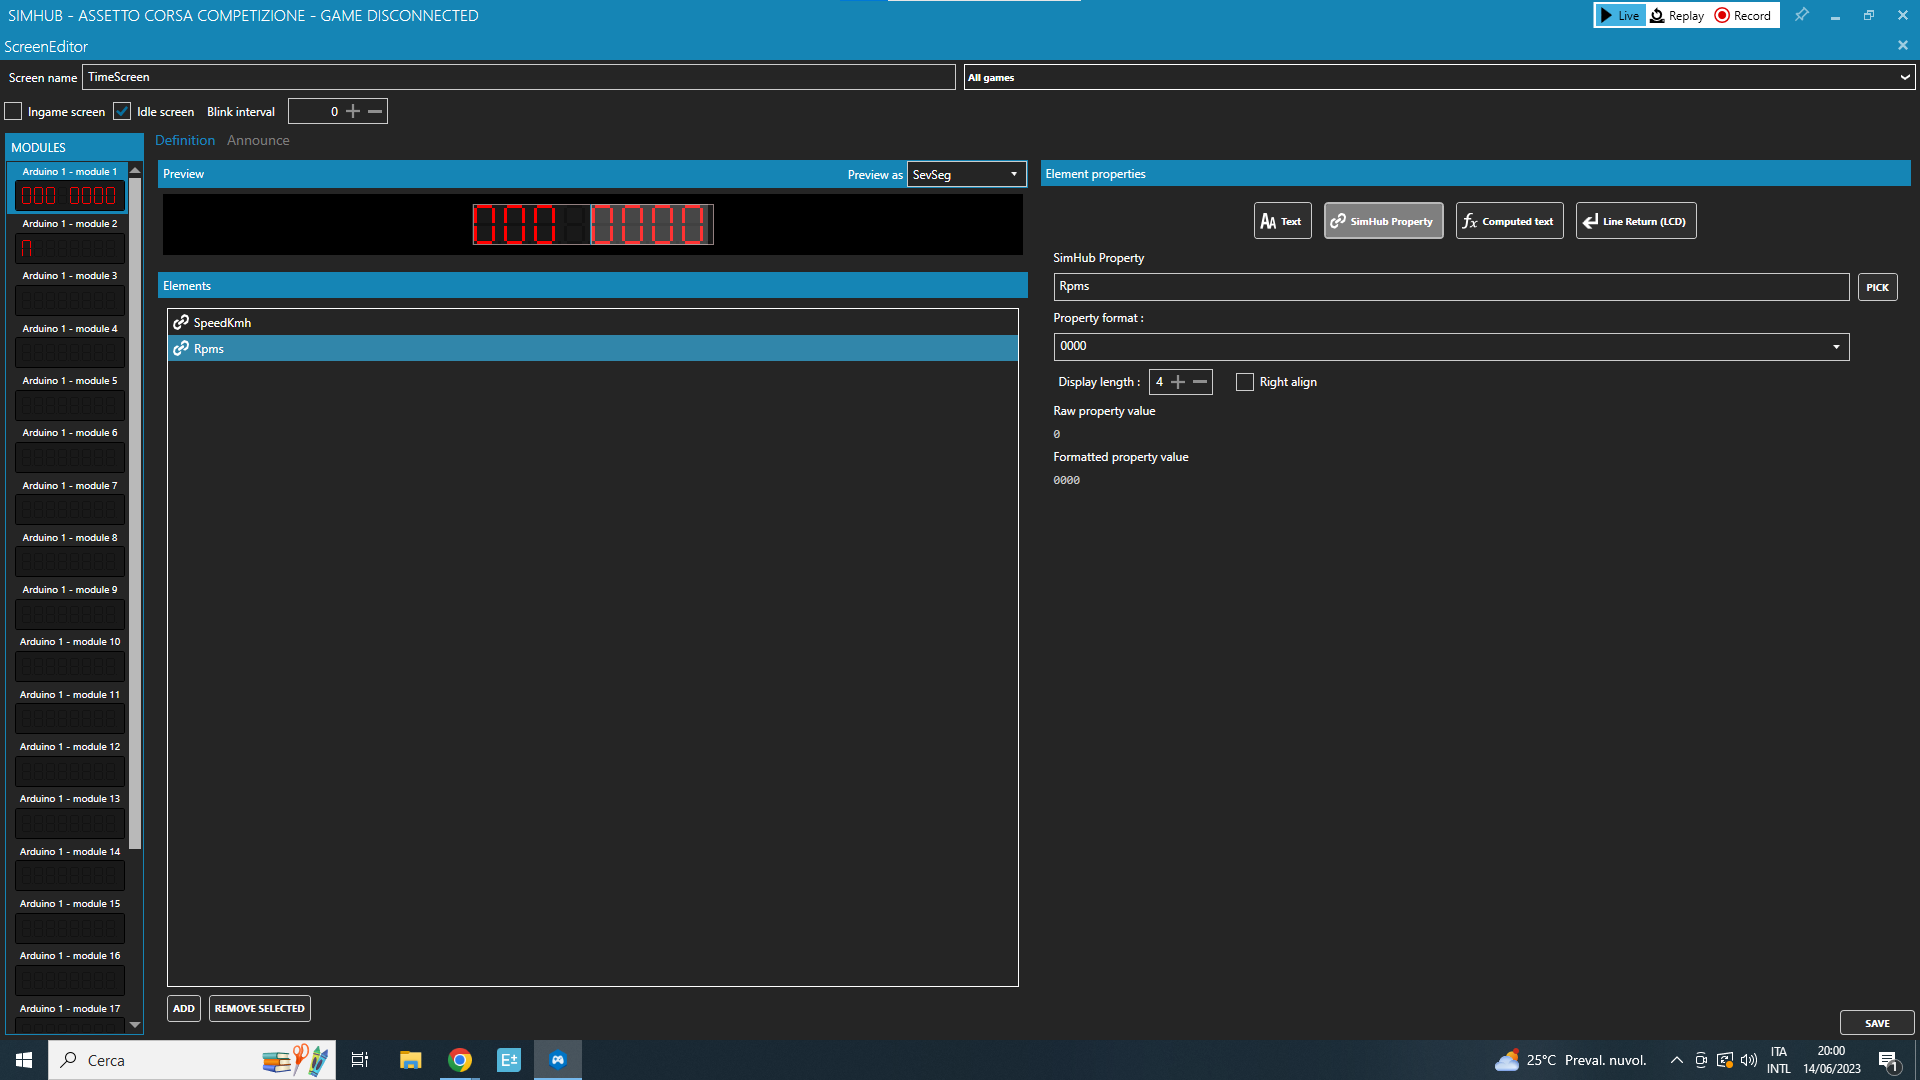The width and height of the screenshot is (1920, 1080).
Task: Click the SimHub Property input field
Action: pyautogui.click(x=1451, y=286)
